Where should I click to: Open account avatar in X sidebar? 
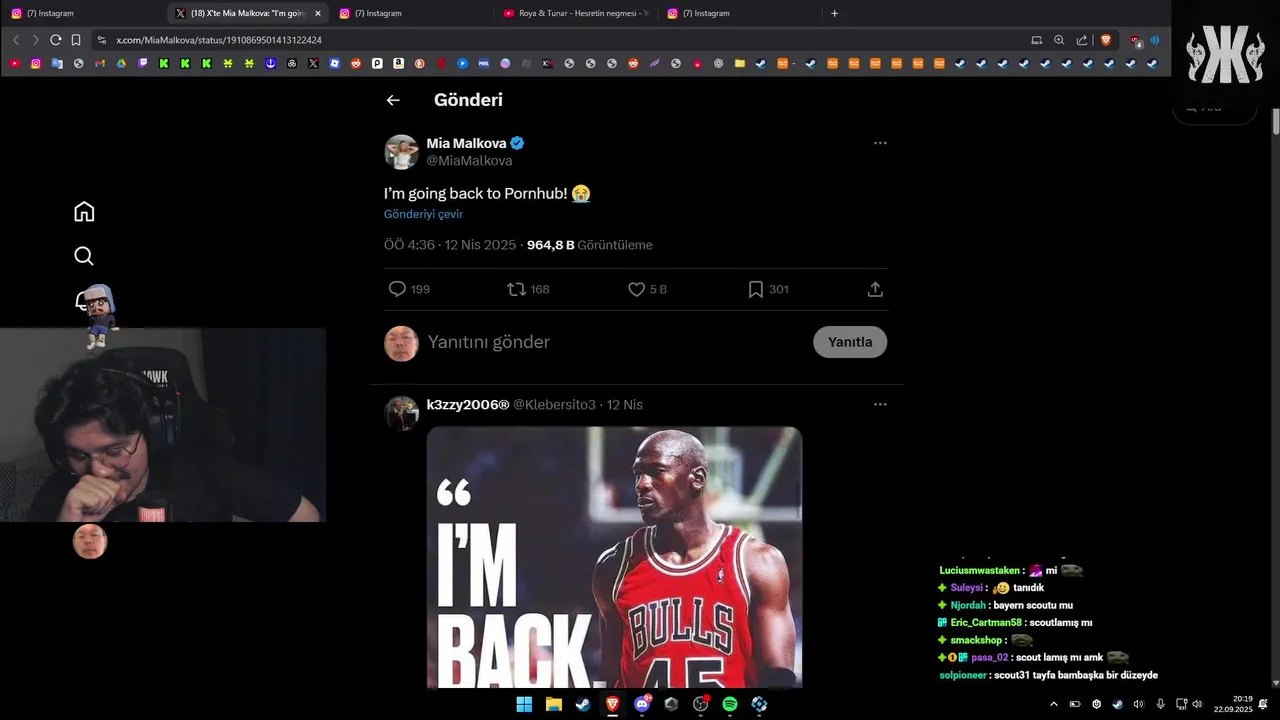point(90,541)
